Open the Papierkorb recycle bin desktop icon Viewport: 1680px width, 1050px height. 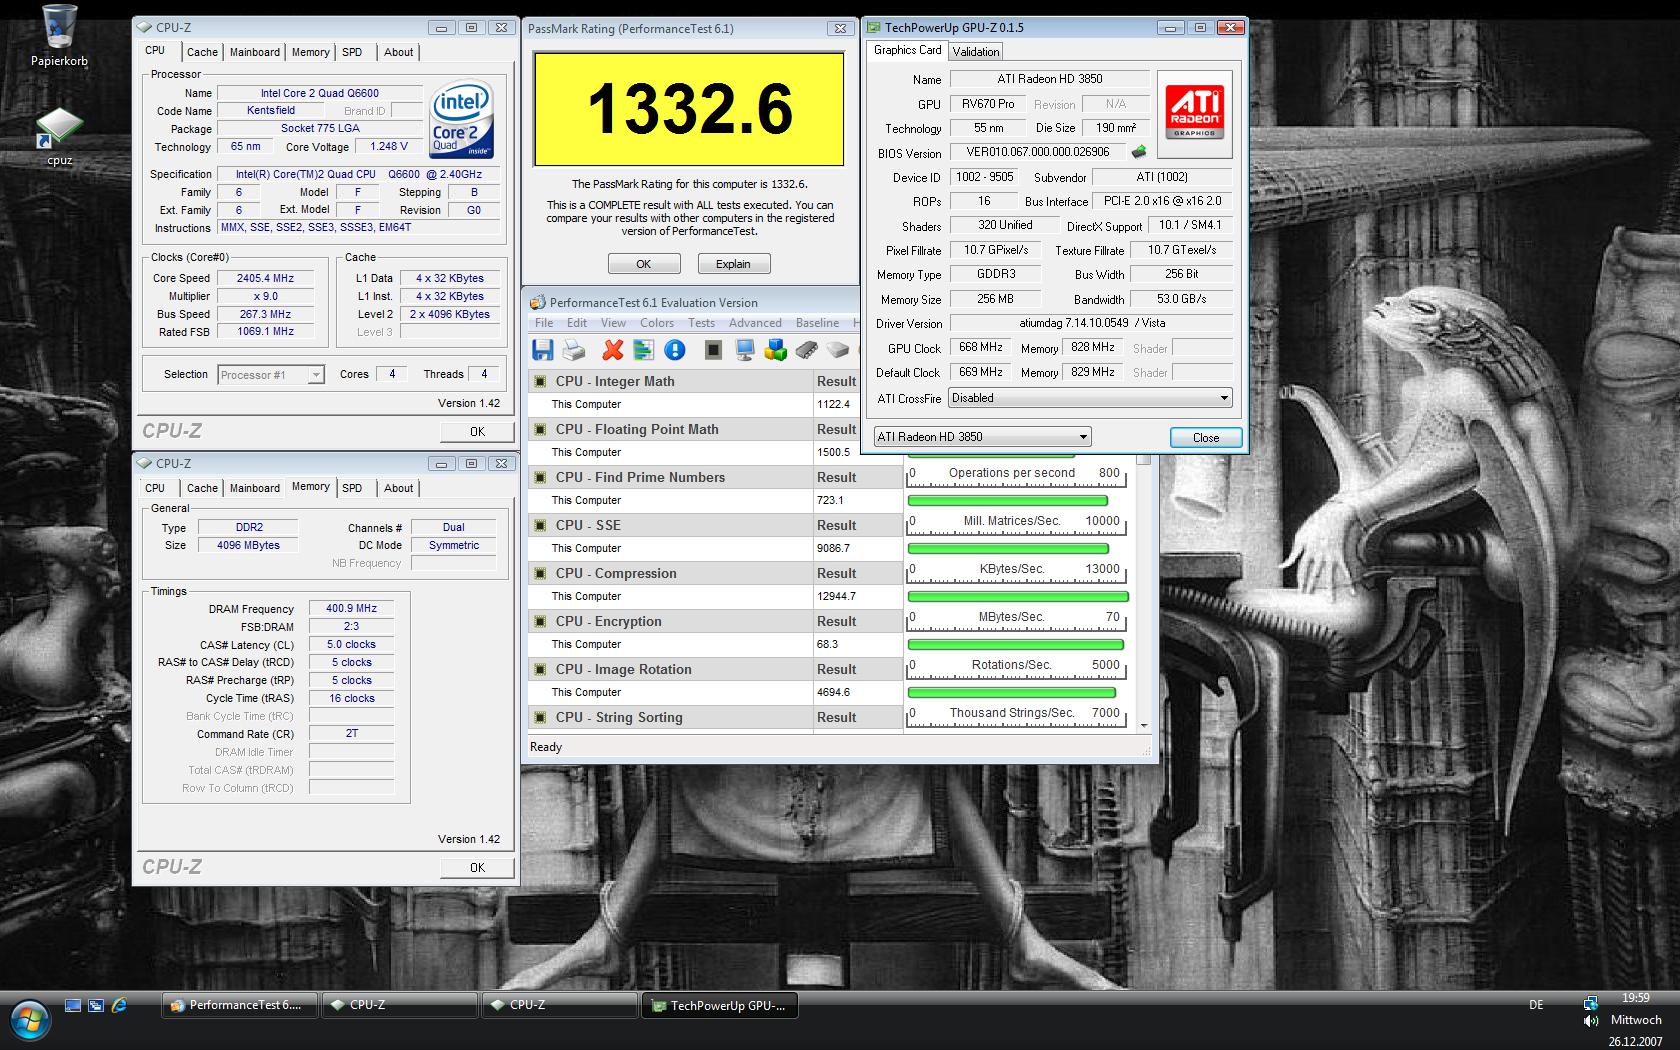coord(59,36)
